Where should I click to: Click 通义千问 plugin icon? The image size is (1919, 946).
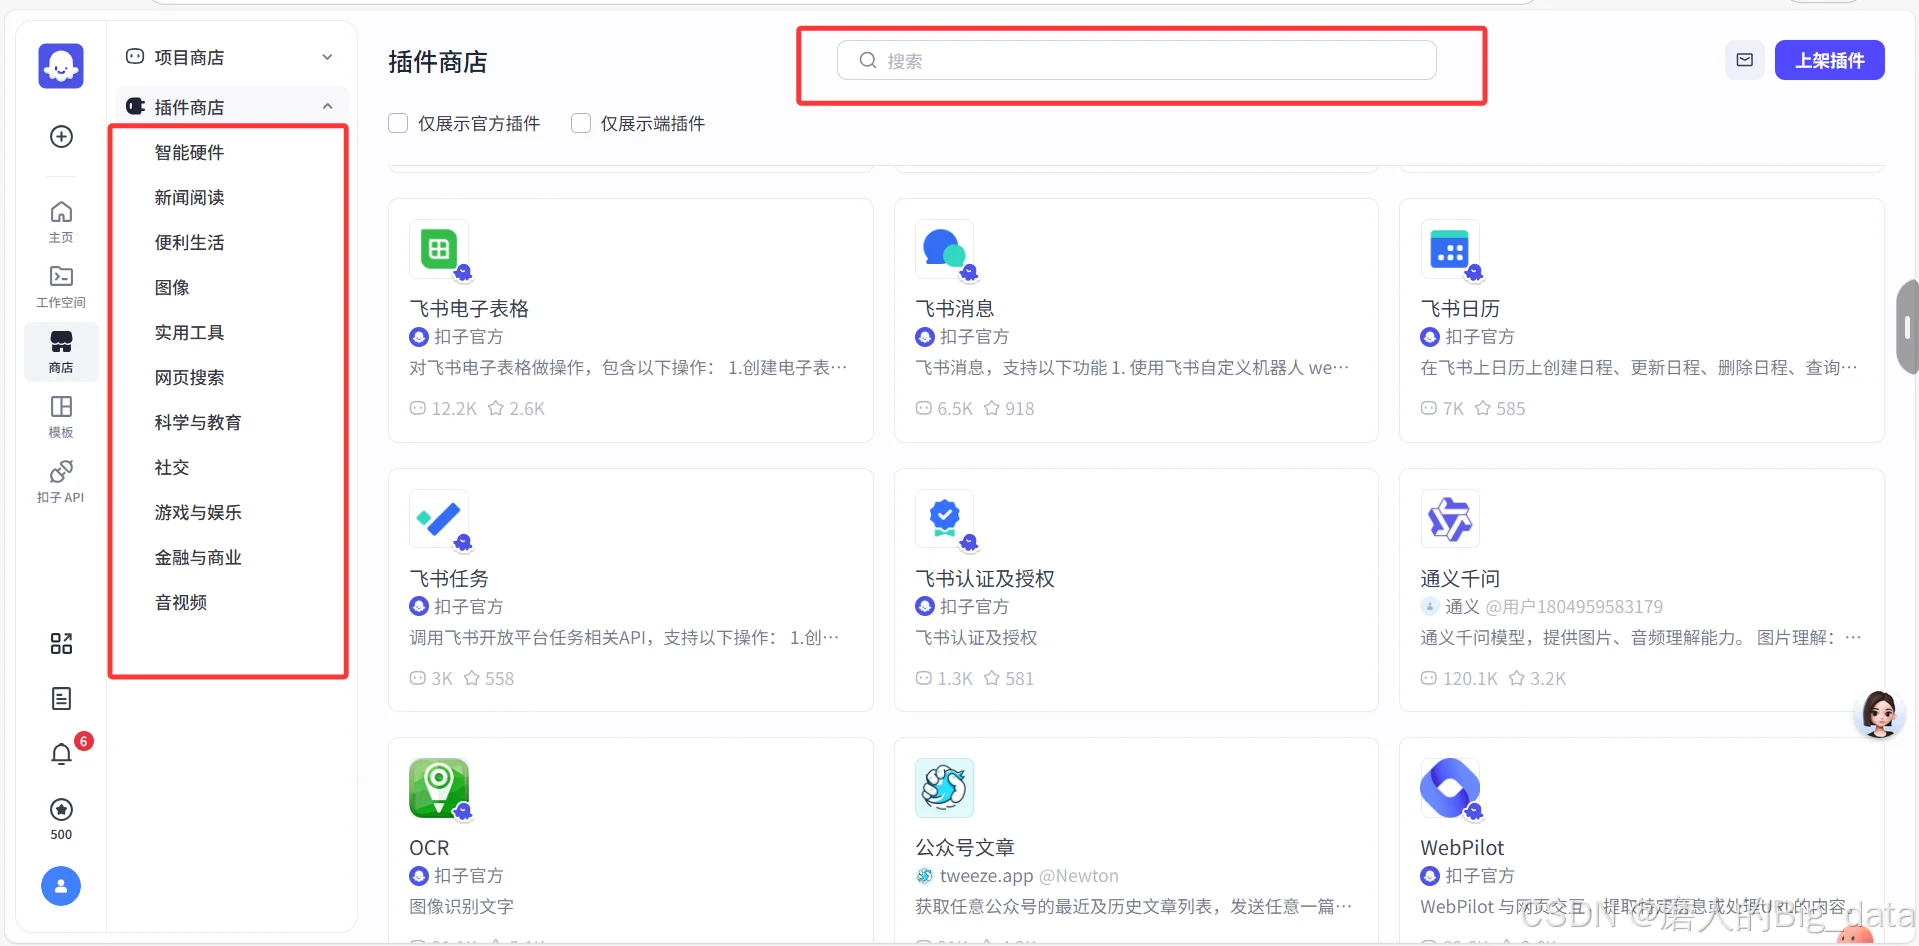[1450, 520]
